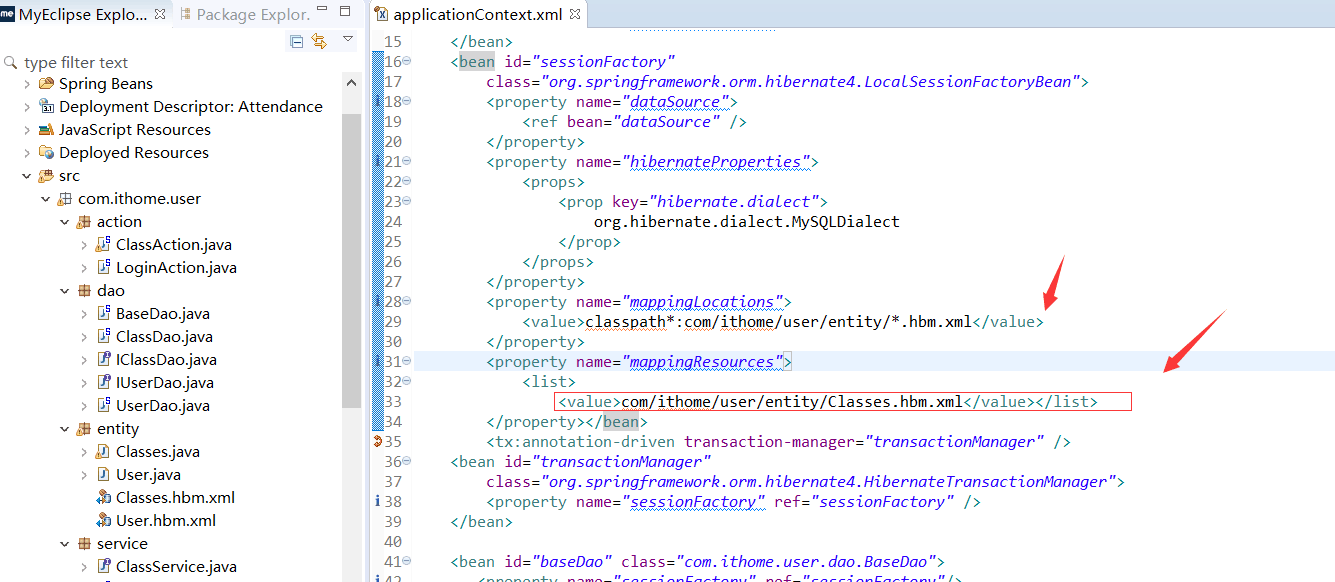This screenshot has height=582, width=1335.
Task: Expand ClassAction.java file node
Action: 84,245
